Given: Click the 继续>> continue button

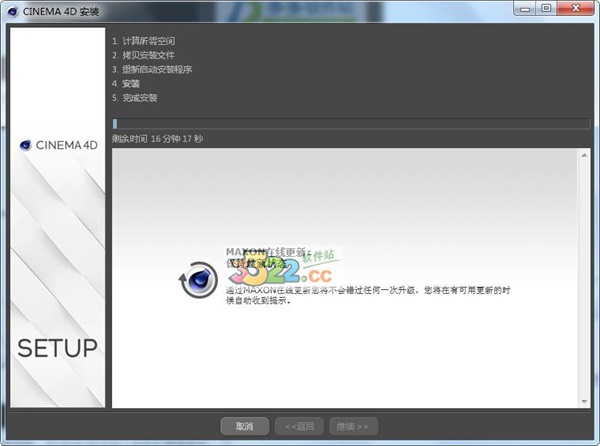Looking at the screenshot, I should [354, 426].
